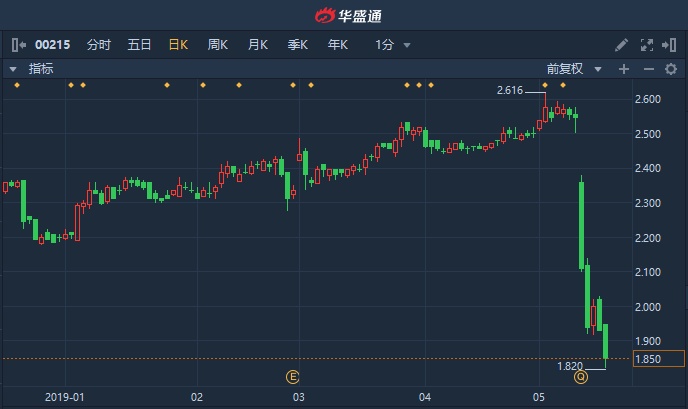Select the 月K chart tab
The width and height of the screenshot is (688, 409).
[258, 45]
